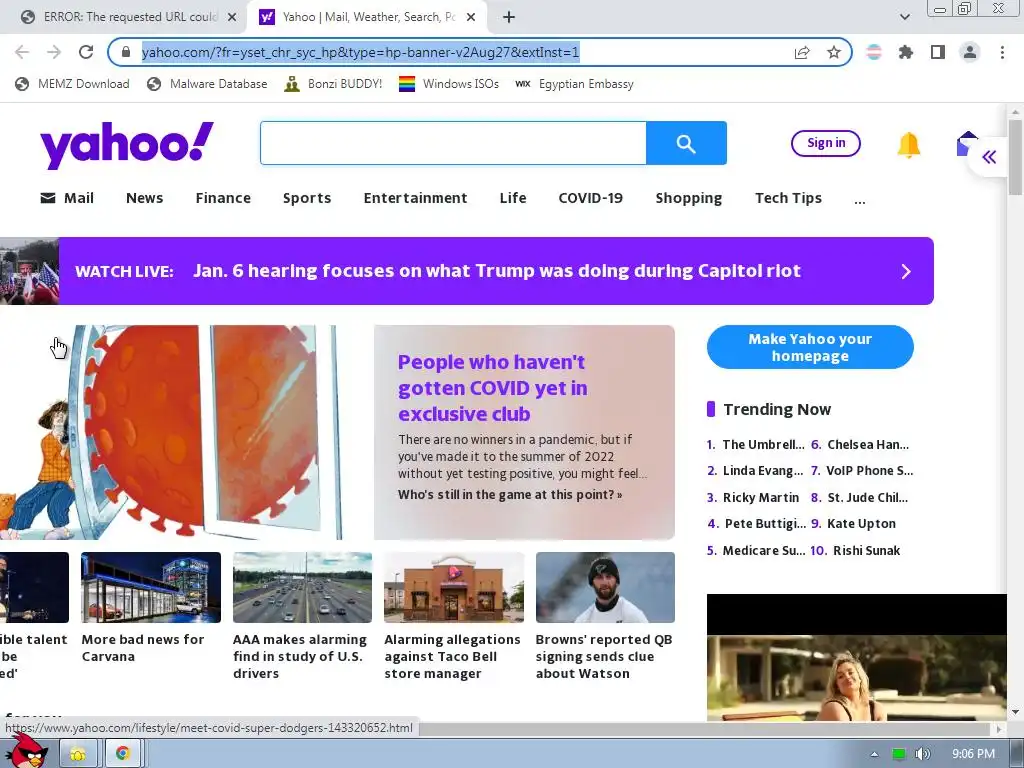Open the Chrome three-dot menu
The height and width of the screenshot is (768, 1024).
tap(1002, 52)
